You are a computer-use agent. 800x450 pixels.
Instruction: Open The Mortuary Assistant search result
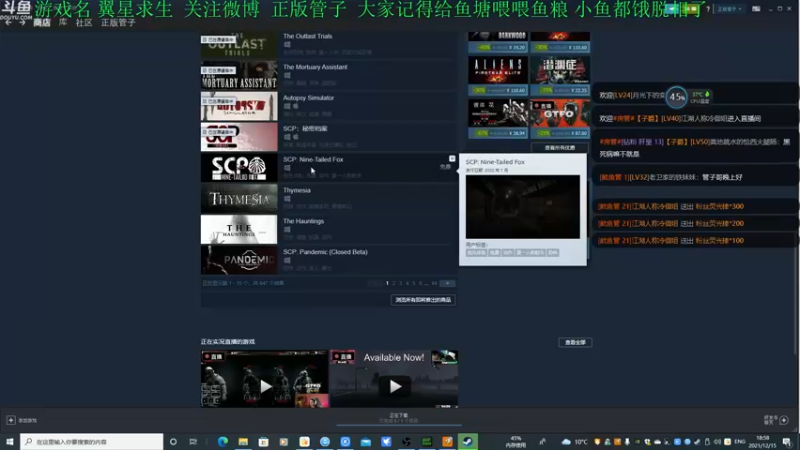point(329,75)
